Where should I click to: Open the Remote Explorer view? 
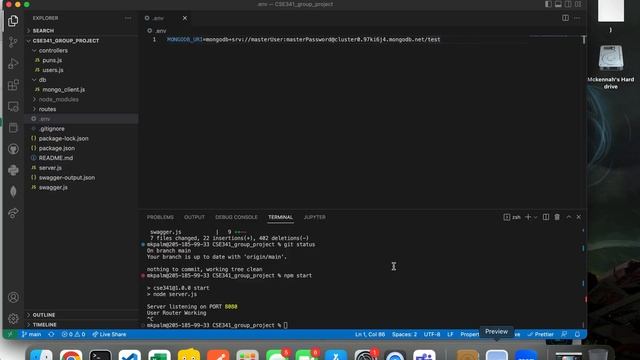[x=13, y=107]
